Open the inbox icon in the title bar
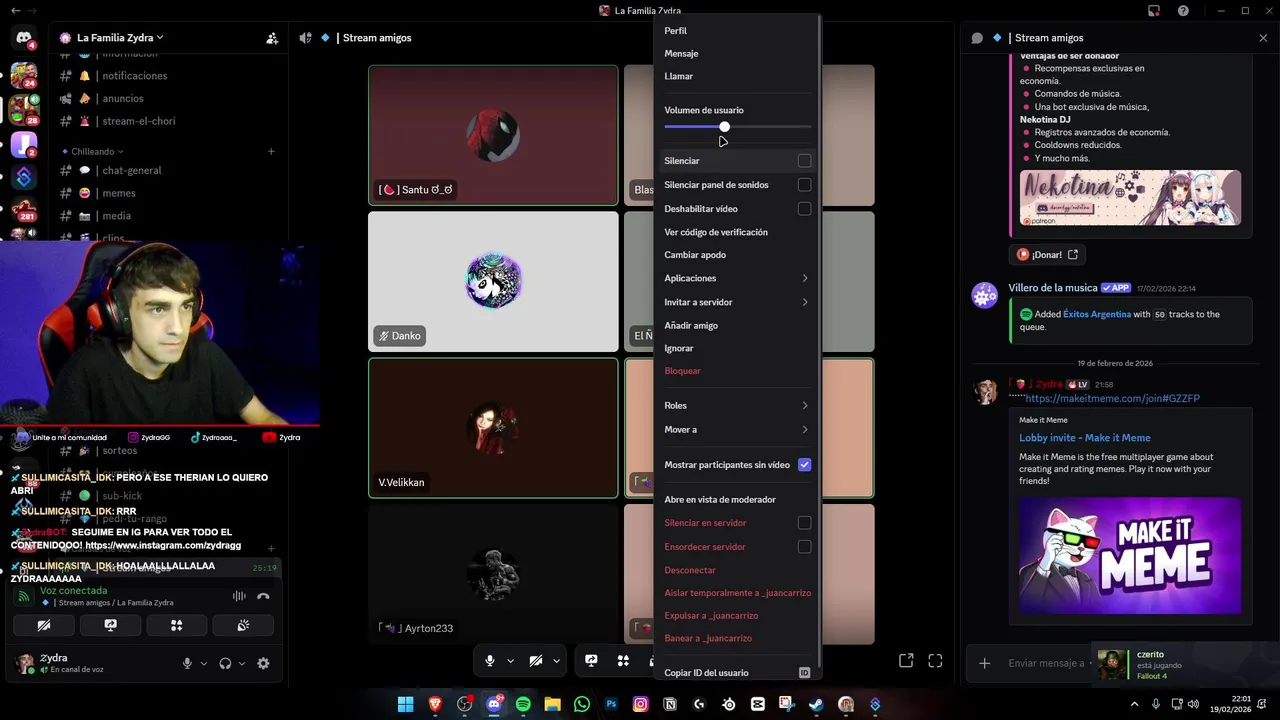Image resolution: width=1280 pixels, height=720 pixels. (1154, 11)
